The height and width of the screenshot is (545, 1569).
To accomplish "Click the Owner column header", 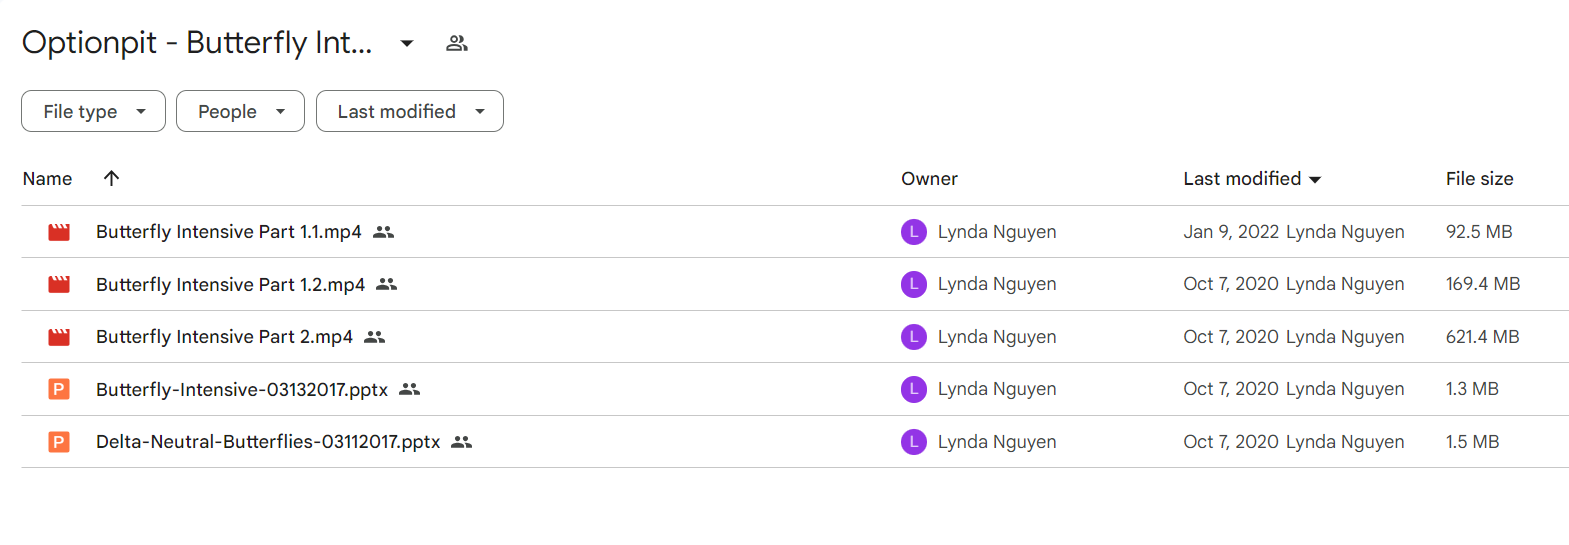I will click(929, 179).
